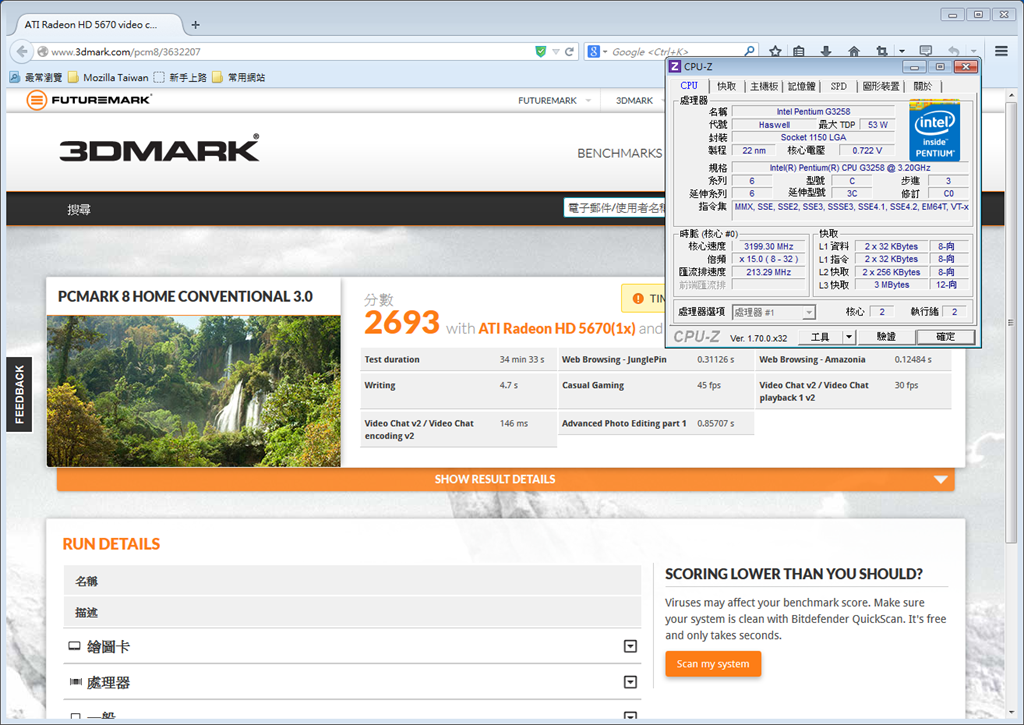Click the CPU-Z window title icon
This screenshot has width=1024, height=725.
[675, 67]
